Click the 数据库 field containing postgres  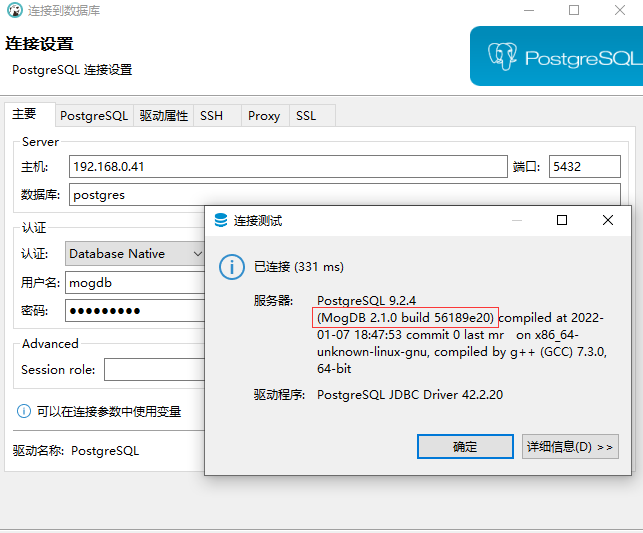click(x=344, y=194)
